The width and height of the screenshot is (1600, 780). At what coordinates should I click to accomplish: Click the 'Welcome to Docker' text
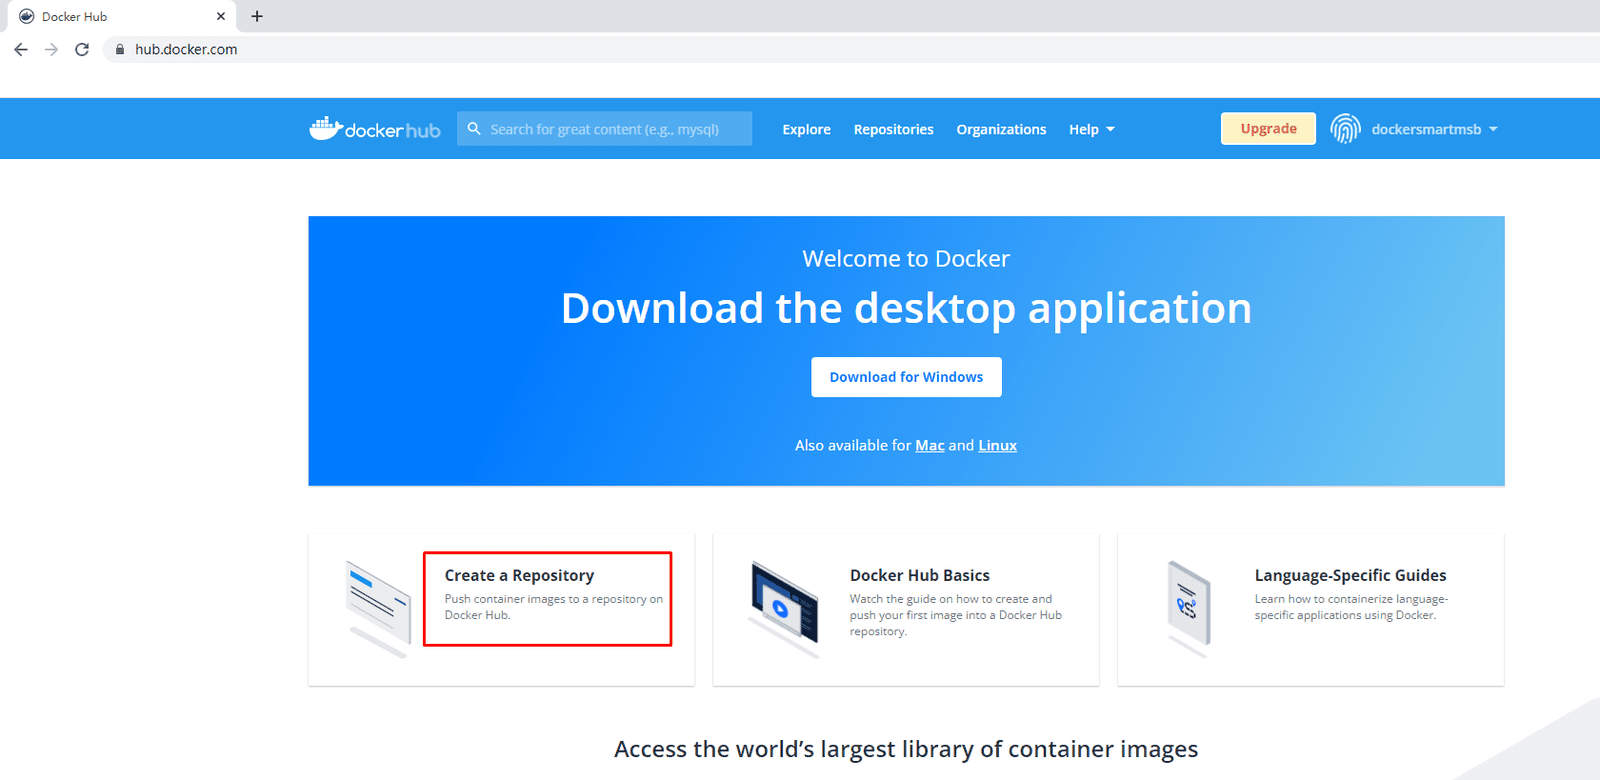(x=906, y=259)
